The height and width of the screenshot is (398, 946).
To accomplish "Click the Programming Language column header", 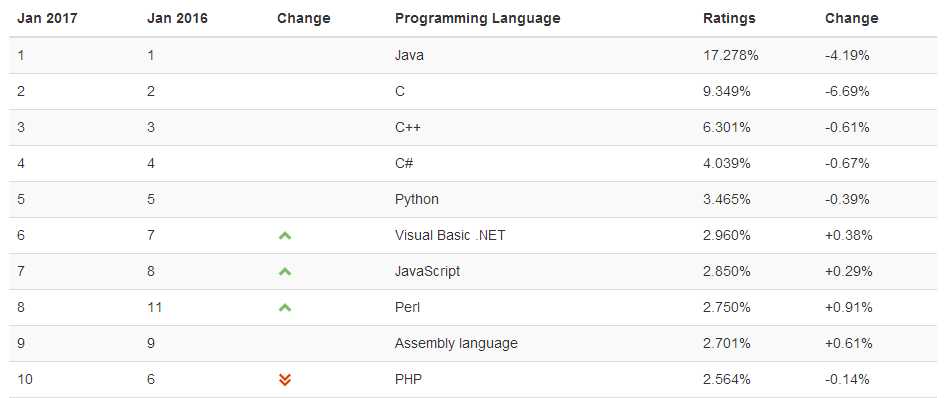I will pos(477,18).
